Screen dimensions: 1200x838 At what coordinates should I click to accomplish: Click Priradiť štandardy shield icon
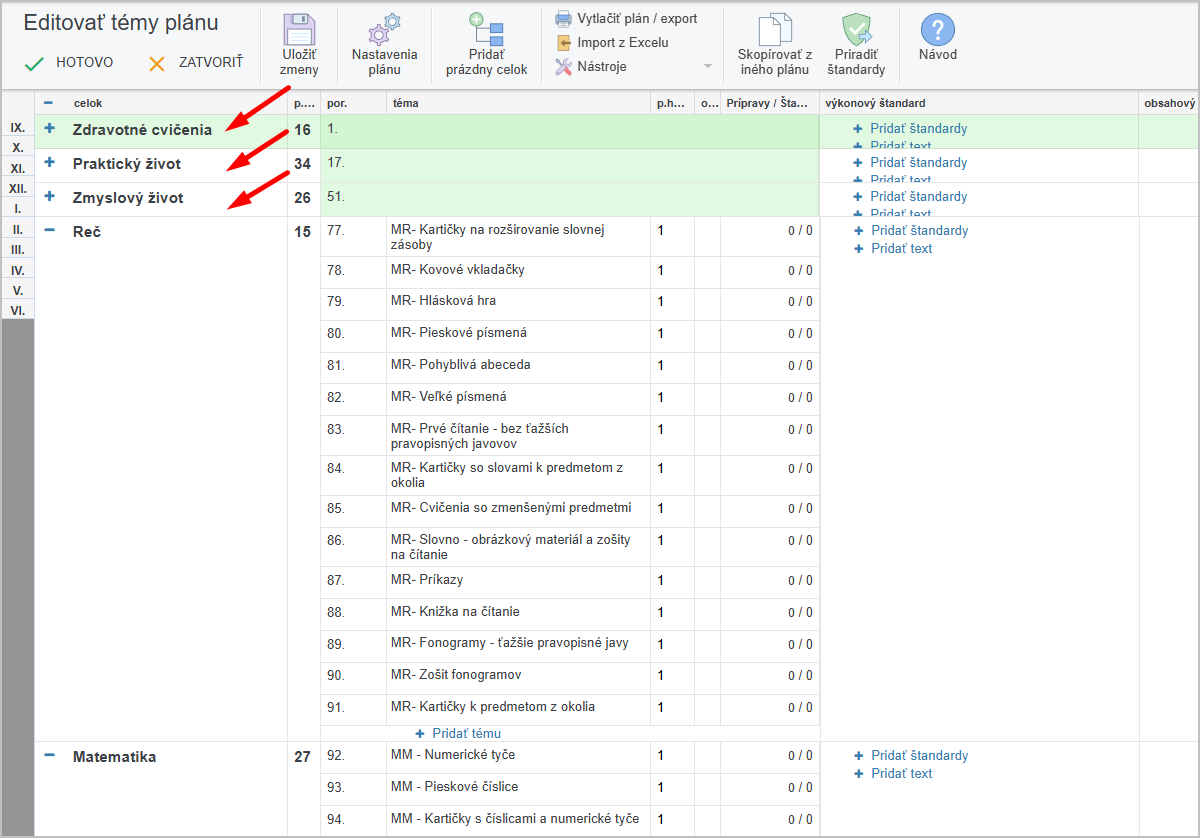coord(856,30)
